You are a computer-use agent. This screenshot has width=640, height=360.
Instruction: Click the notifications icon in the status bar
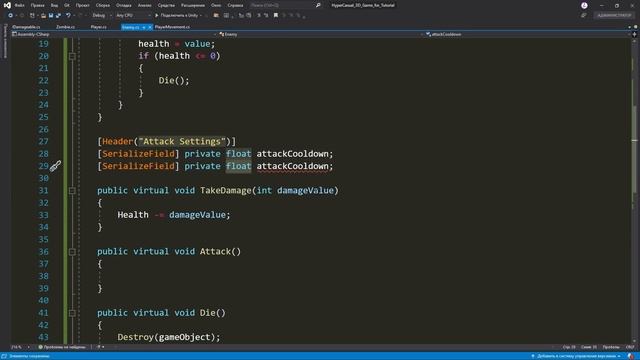(631, 356)
